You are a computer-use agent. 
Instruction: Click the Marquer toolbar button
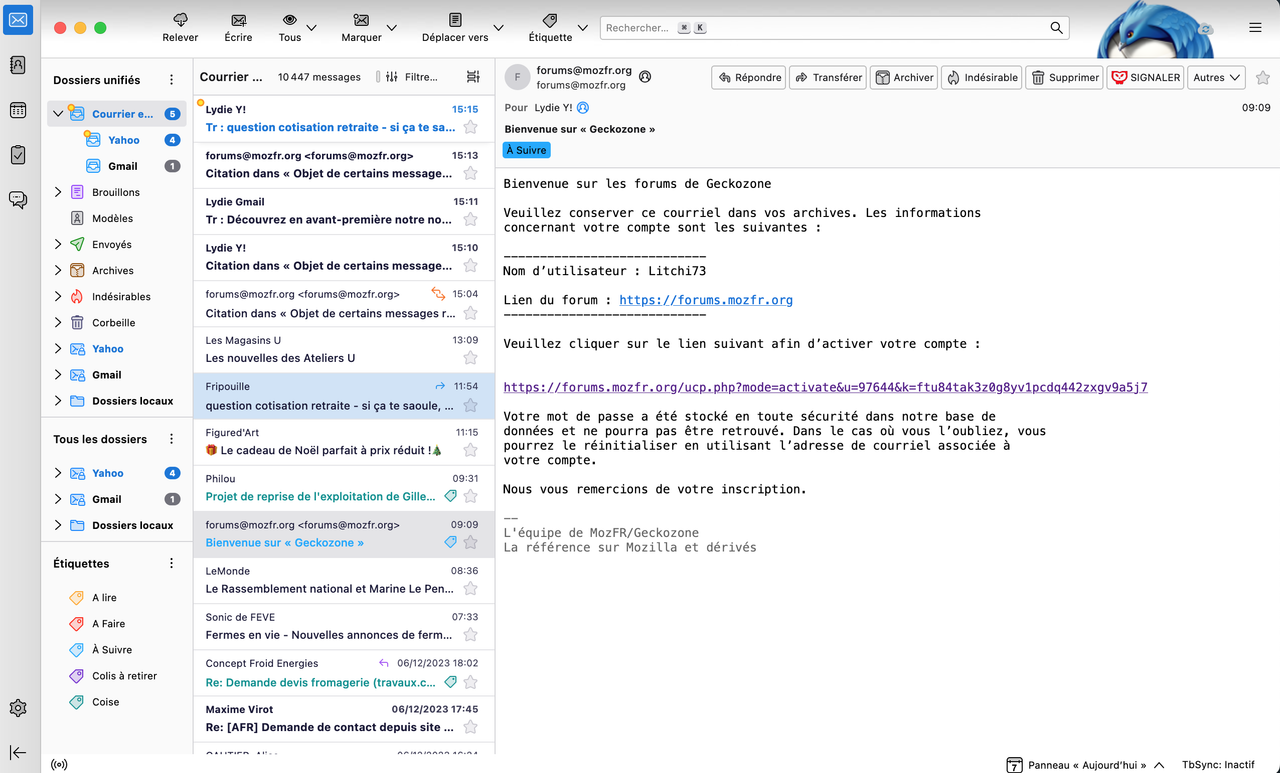coord(361,28)
